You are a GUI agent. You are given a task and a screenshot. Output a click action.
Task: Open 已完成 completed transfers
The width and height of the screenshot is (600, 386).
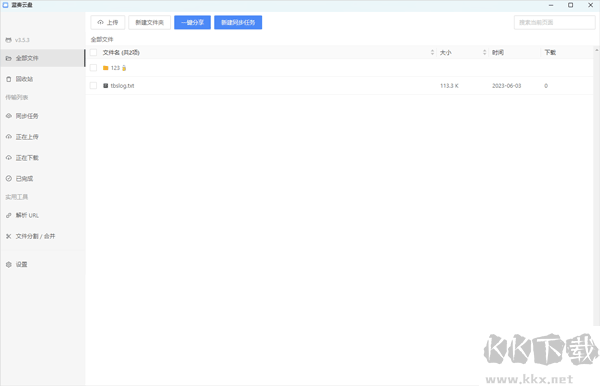coord(42,179)
